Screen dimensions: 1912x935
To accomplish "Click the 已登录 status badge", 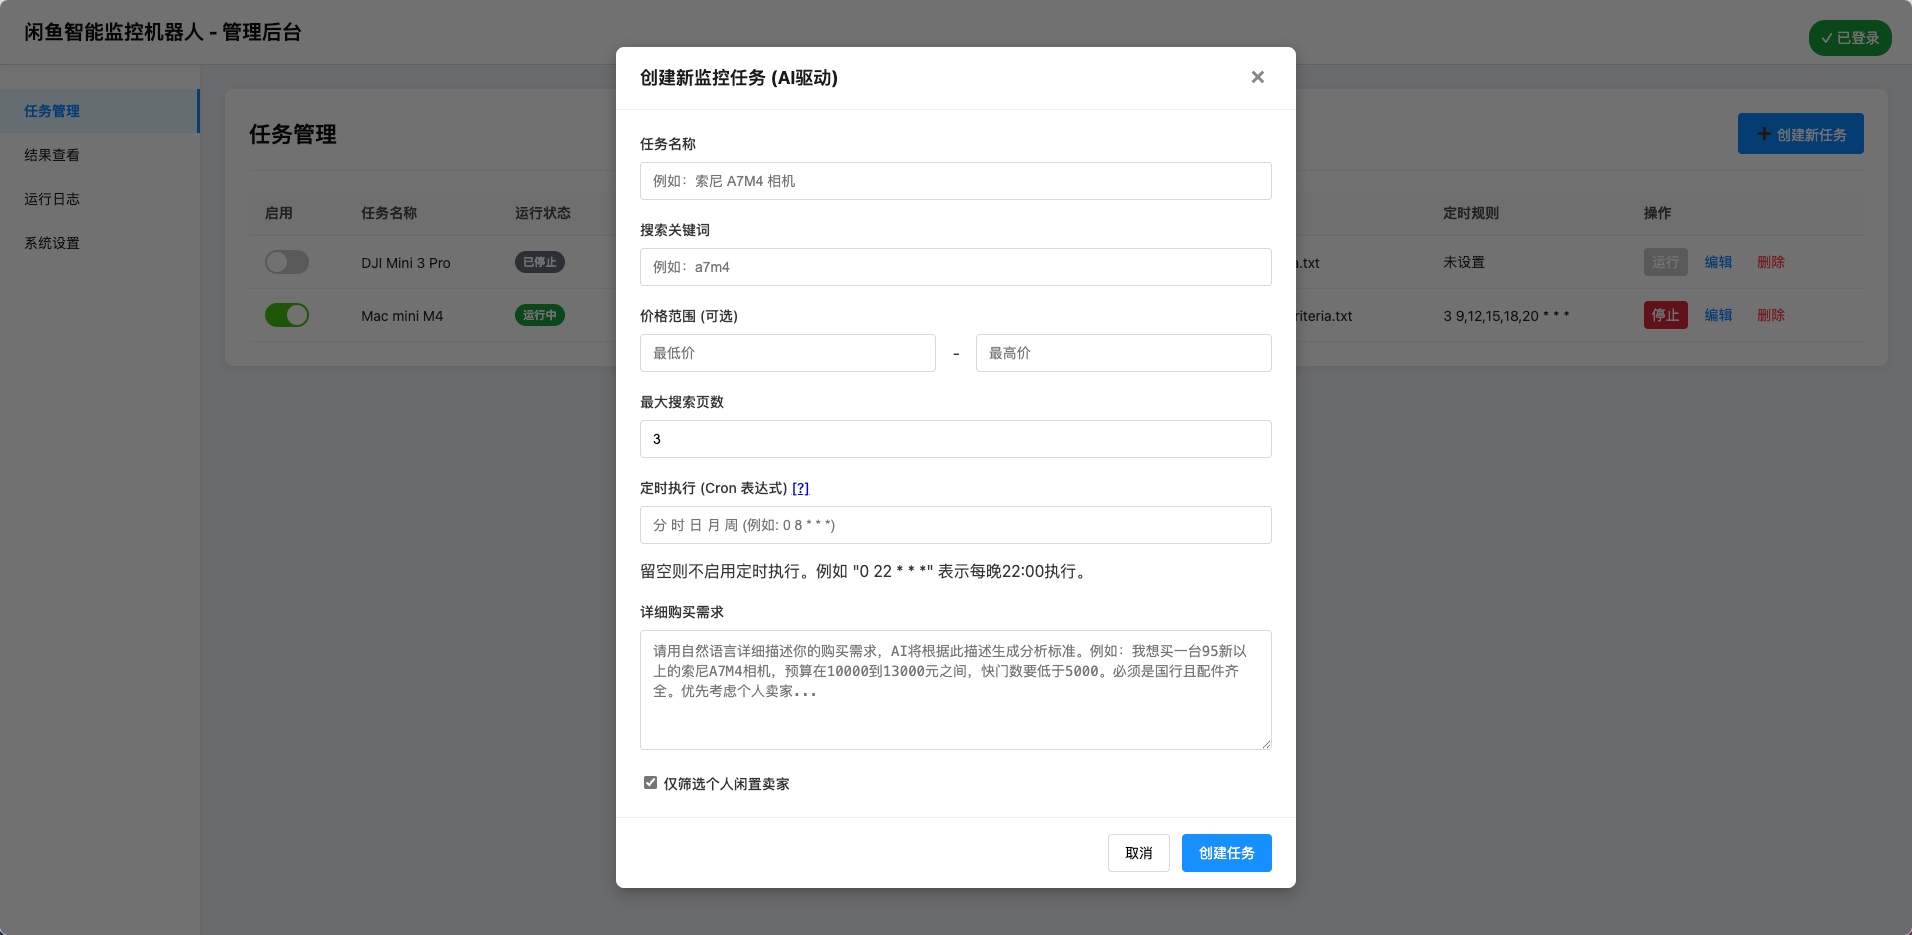I will click(x=1849, y=38).
